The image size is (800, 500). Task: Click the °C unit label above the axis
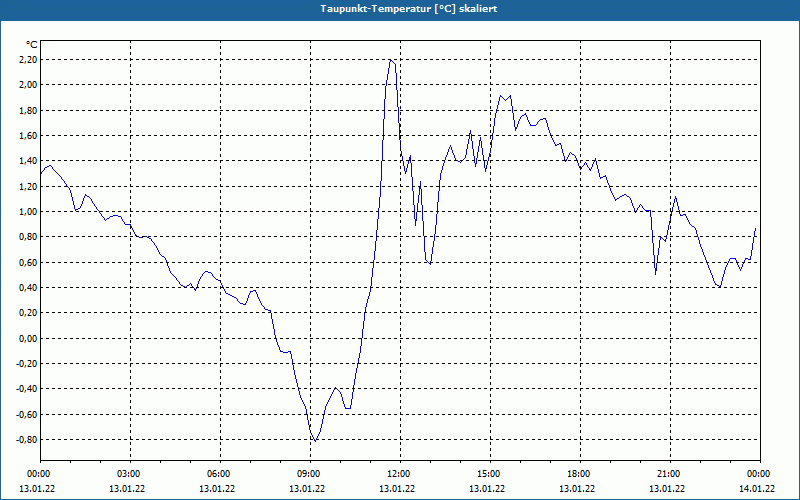(x=32, y=45)
